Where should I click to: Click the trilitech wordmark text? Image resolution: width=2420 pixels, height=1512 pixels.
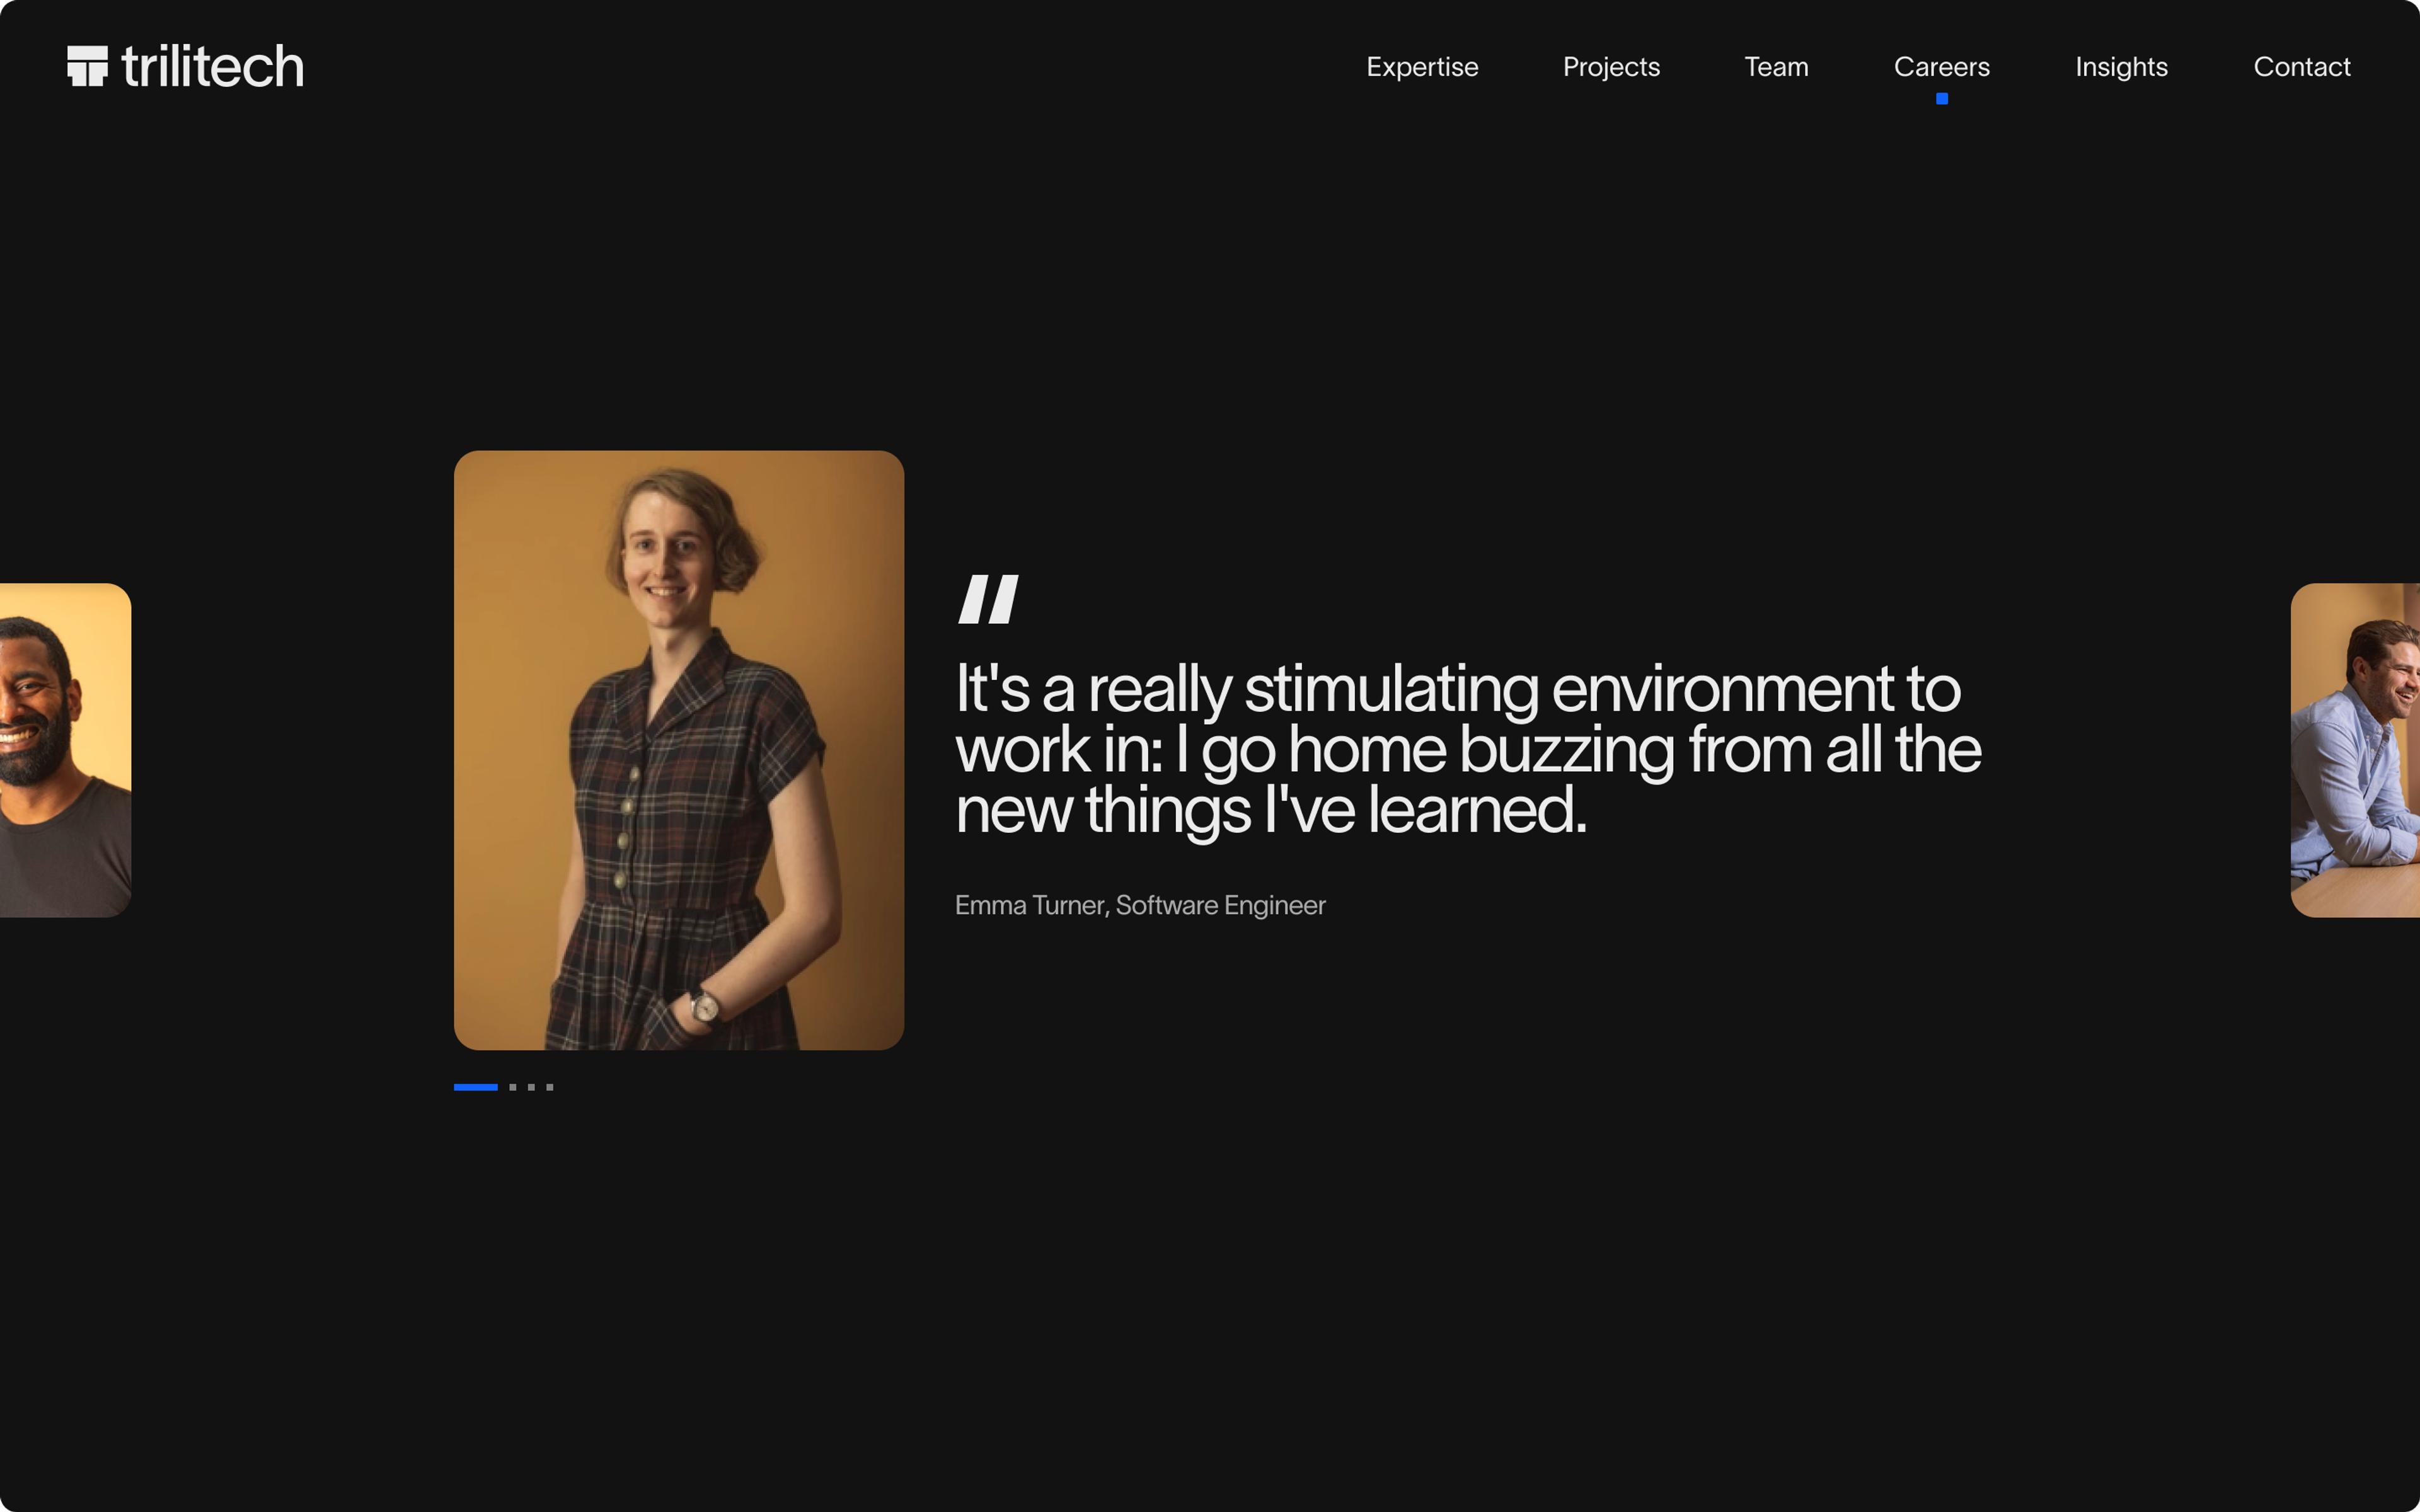coord(212,67)
